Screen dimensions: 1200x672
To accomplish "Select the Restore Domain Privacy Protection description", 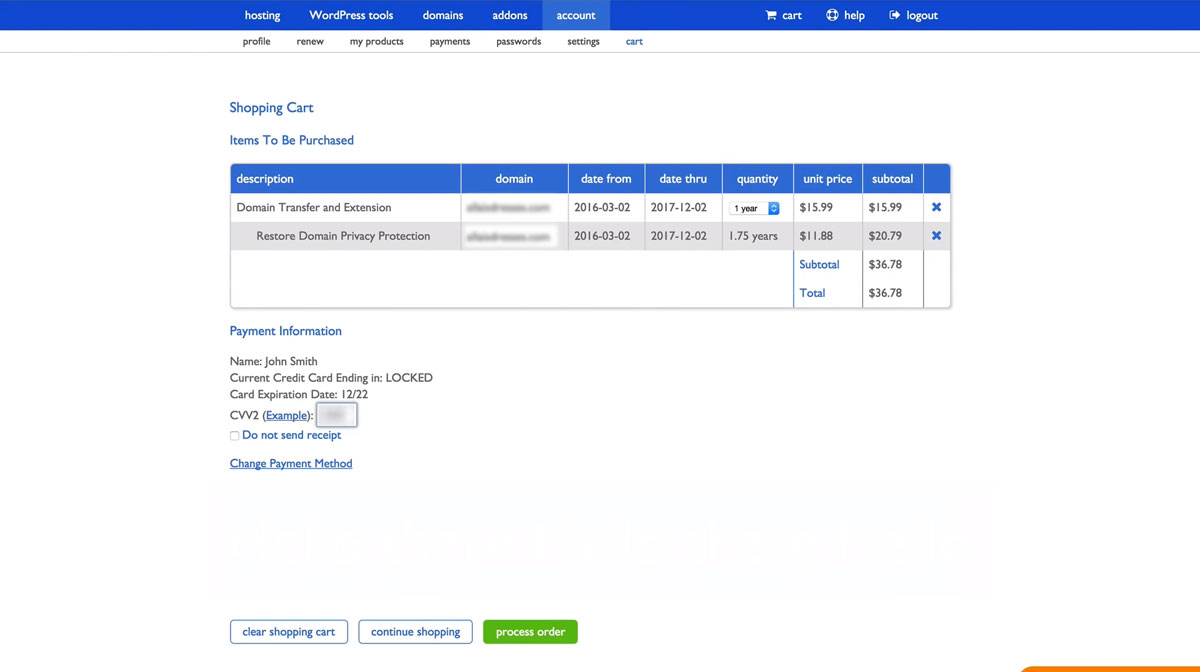I will [x=343, y=236].
